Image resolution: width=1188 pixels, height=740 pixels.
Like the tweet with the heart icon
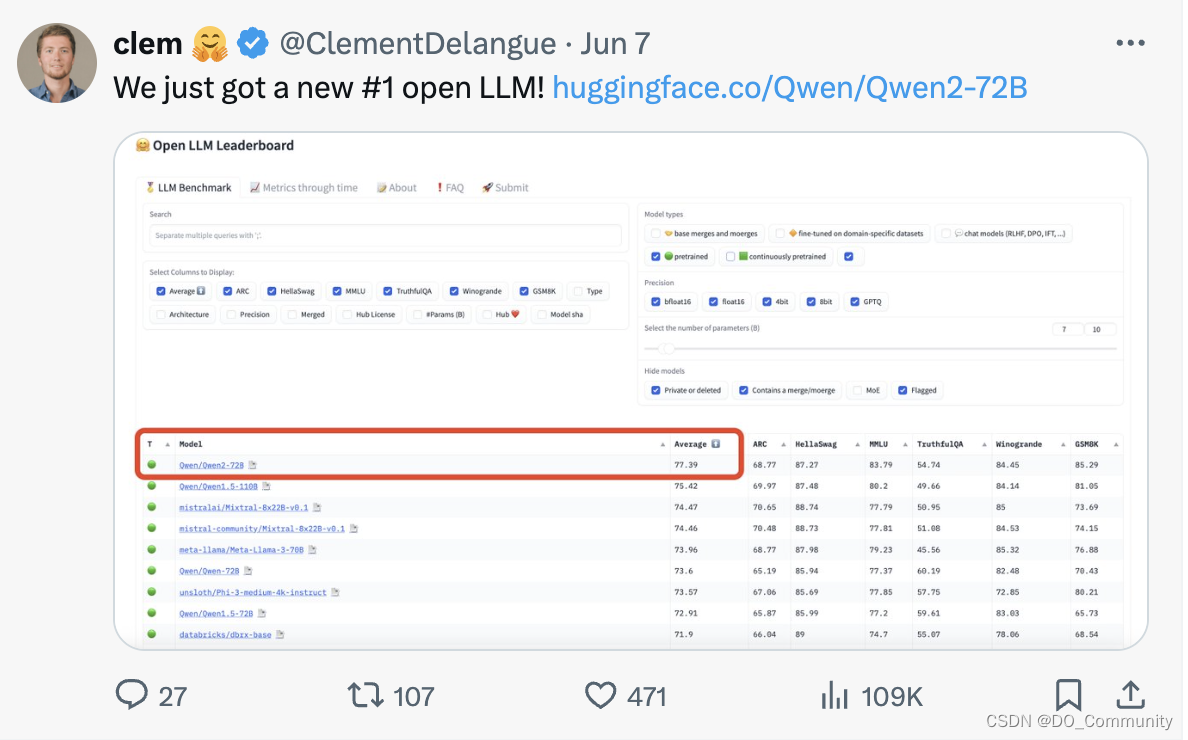[x=600, y=695]
